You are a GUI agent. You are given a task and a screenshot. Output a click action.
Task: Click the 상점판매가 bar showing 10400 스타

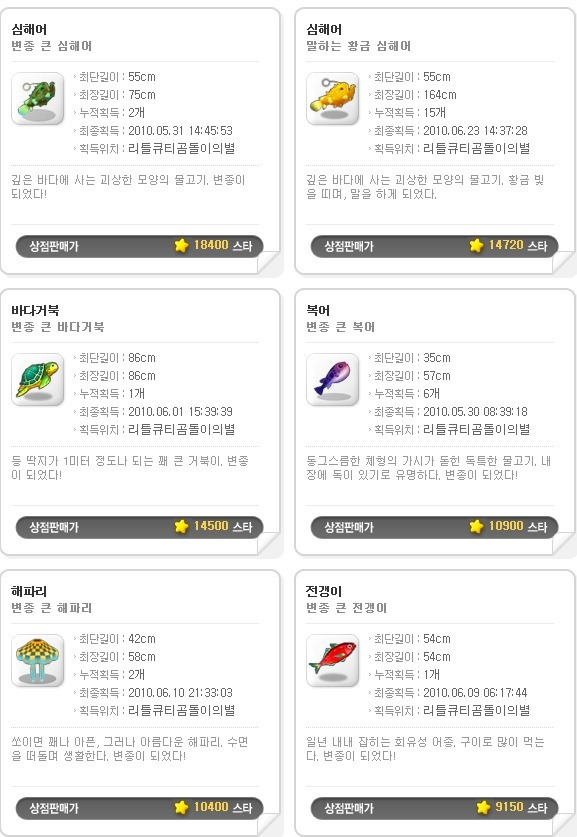coord(139,808)
